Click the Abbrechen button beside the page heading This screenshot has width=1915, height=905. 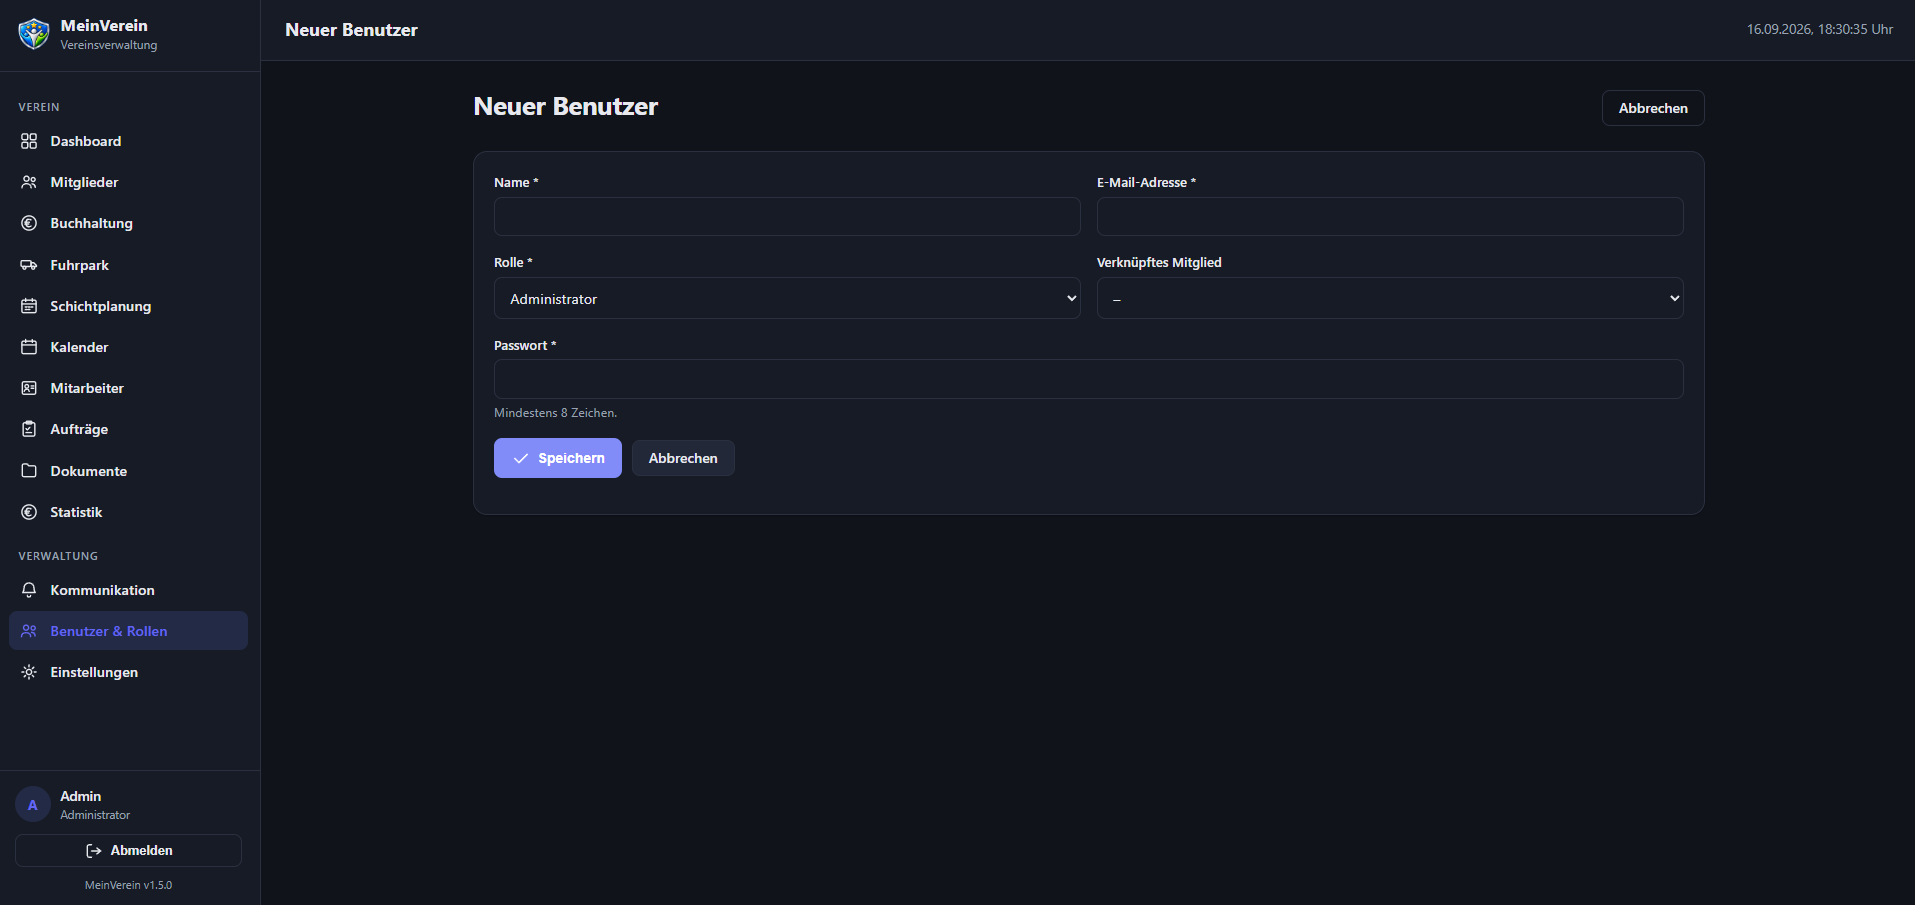[1653, 108]
